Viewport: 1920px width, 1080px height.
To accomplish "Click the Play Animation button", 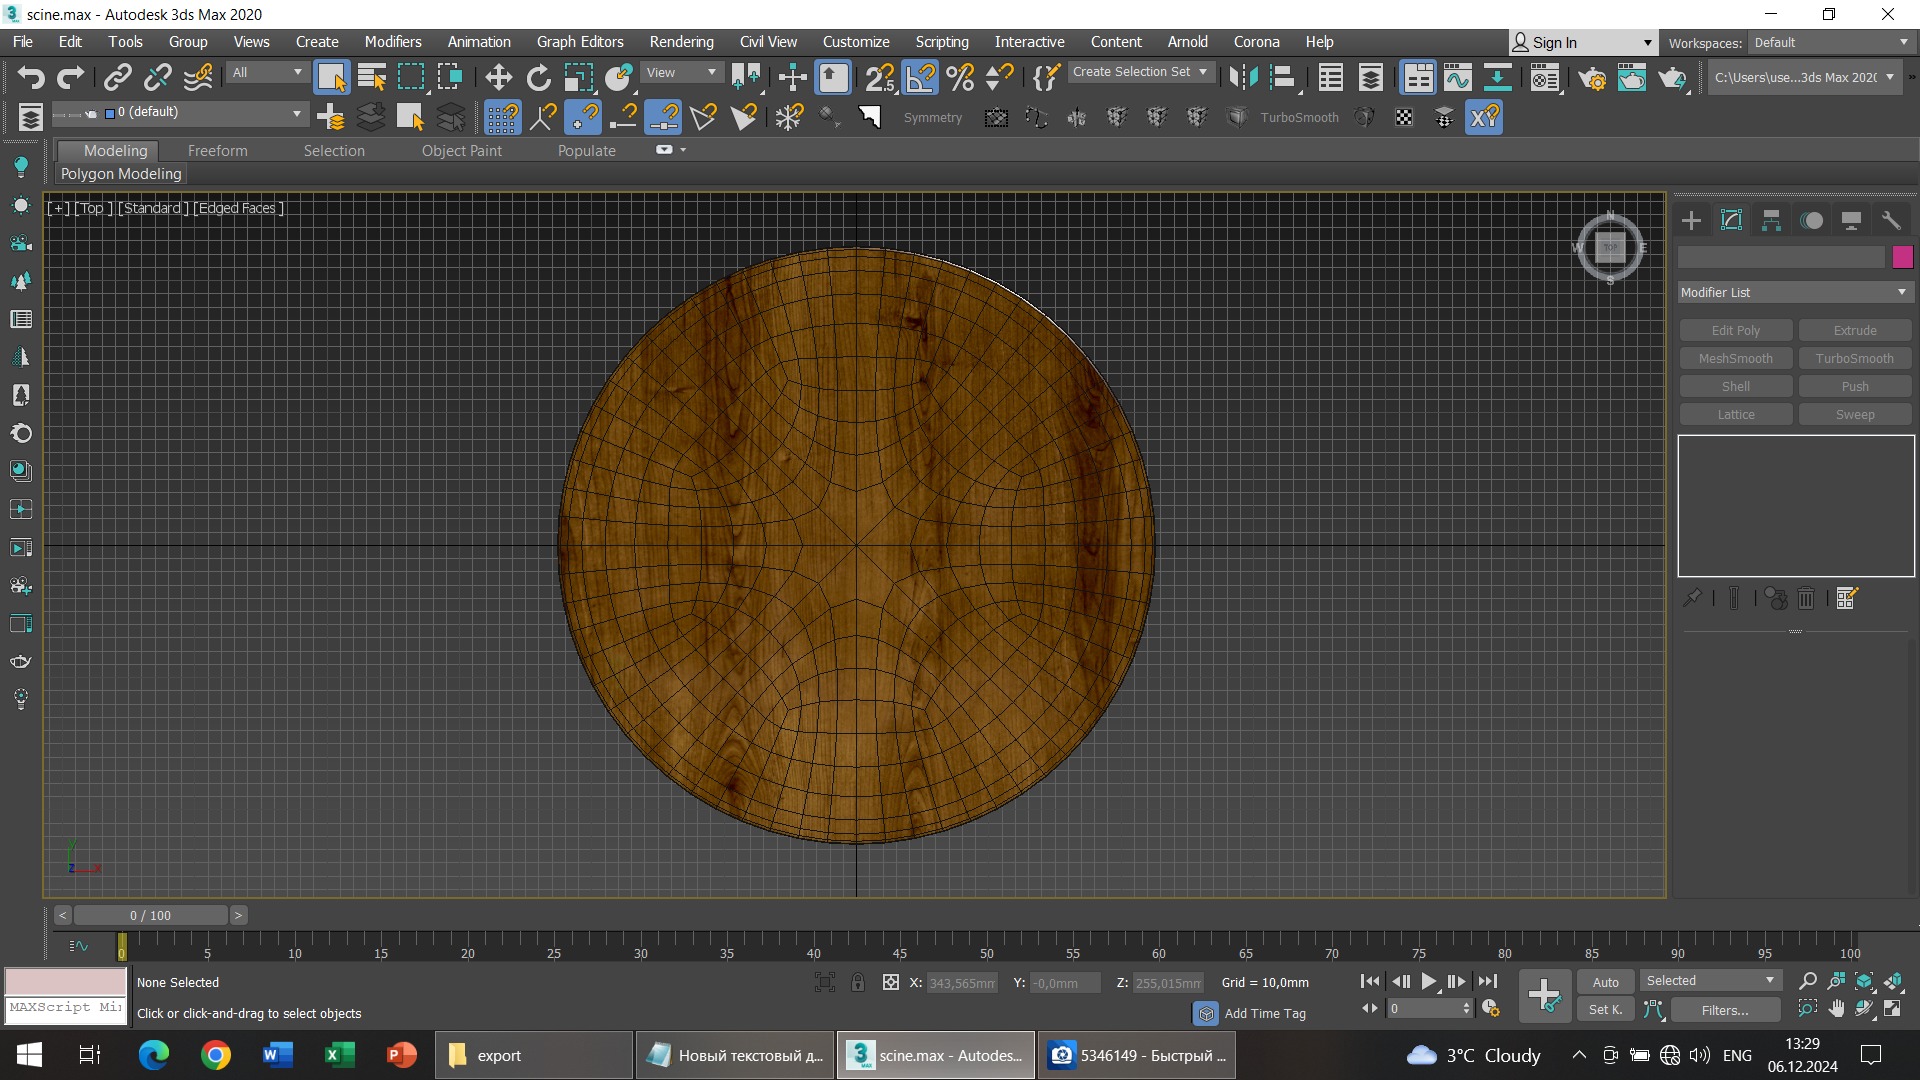I will pos(1429,981).
